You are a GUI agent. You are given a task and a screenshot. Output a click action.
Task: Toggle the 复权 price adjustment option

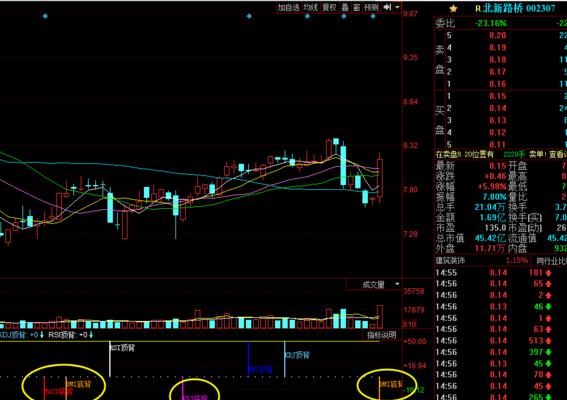[329, 7]
